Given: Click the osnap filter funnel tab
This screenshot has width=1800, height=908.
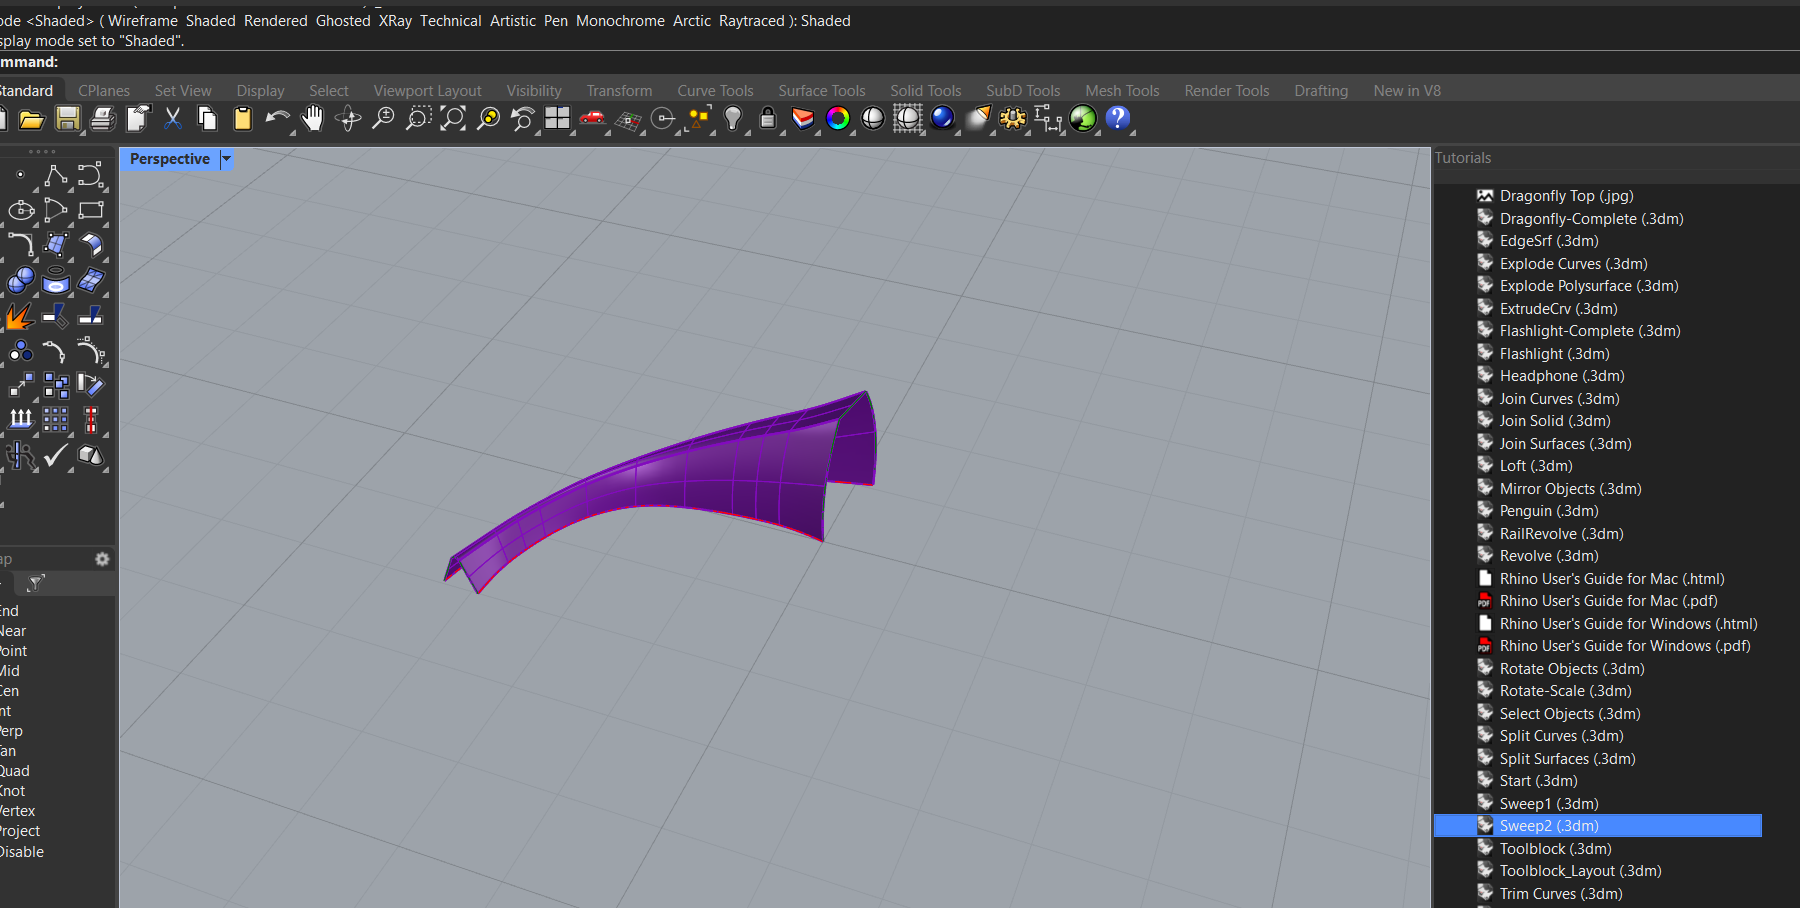Looking at the screenshot, I should pyautogui.click(x=37, y=583).
